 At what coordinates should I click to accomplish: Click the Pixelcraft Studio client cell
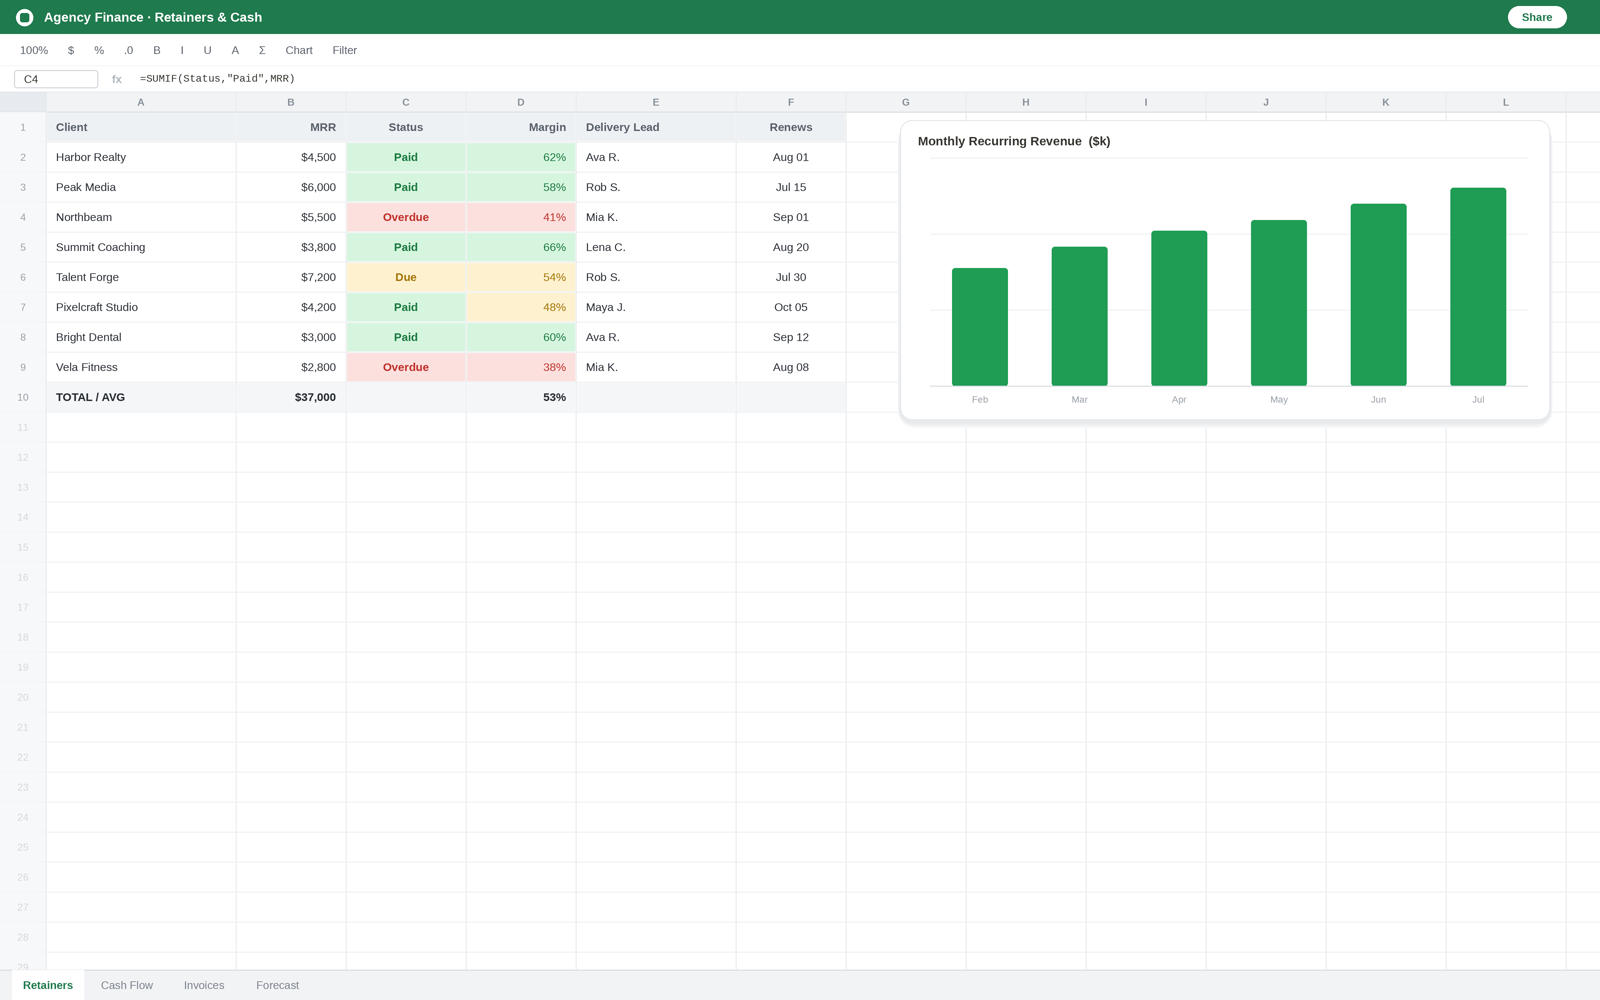(x=141, y=307)
